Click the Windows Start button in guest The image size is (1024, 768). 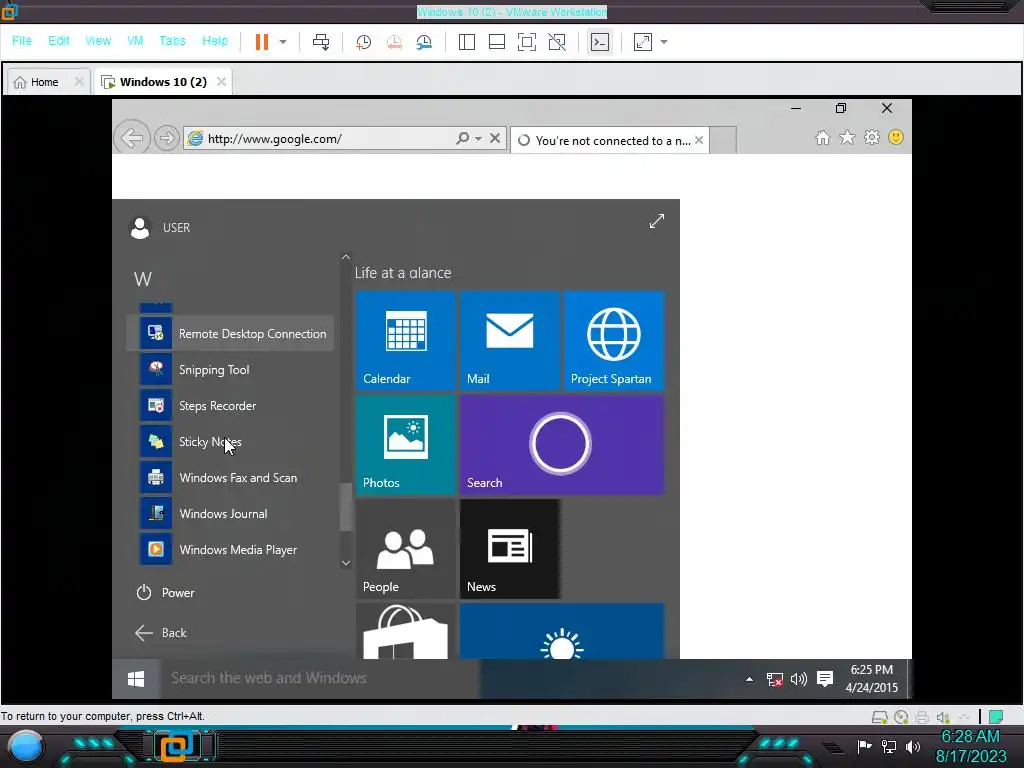[x=136, y=679]
